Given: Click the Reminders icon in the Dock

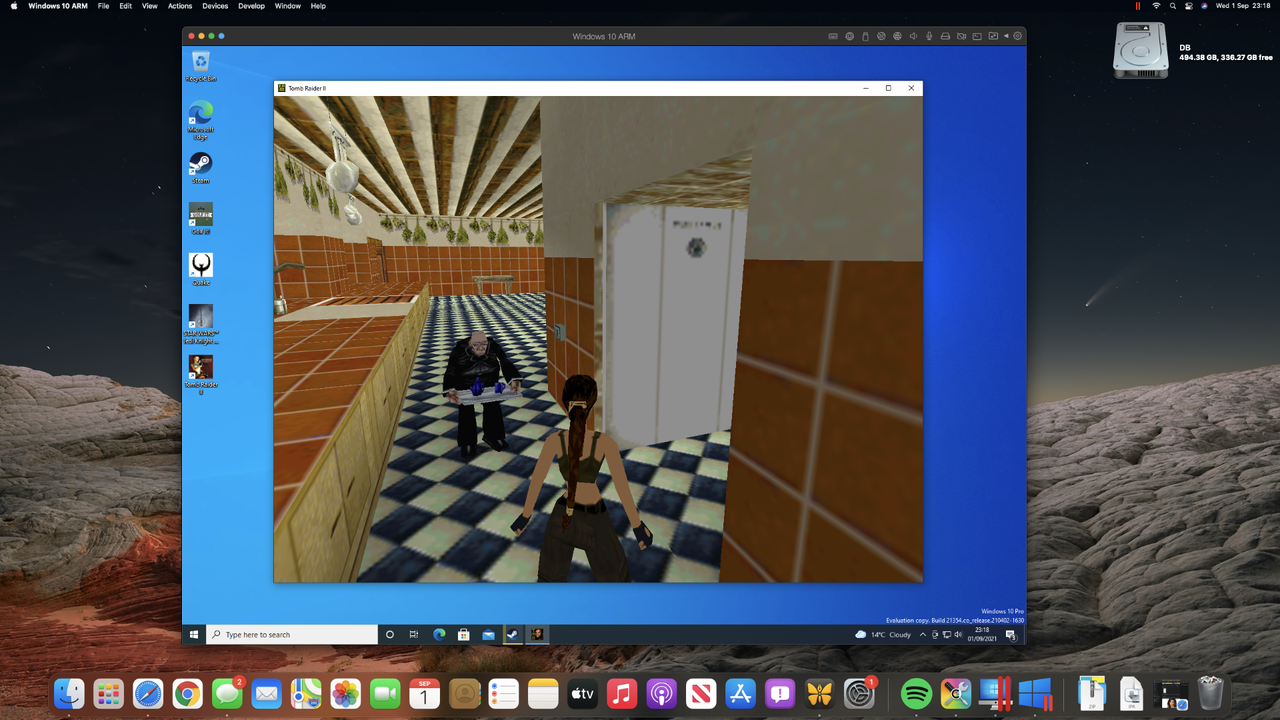Looking at the screenshot, I should coord(504,693).
